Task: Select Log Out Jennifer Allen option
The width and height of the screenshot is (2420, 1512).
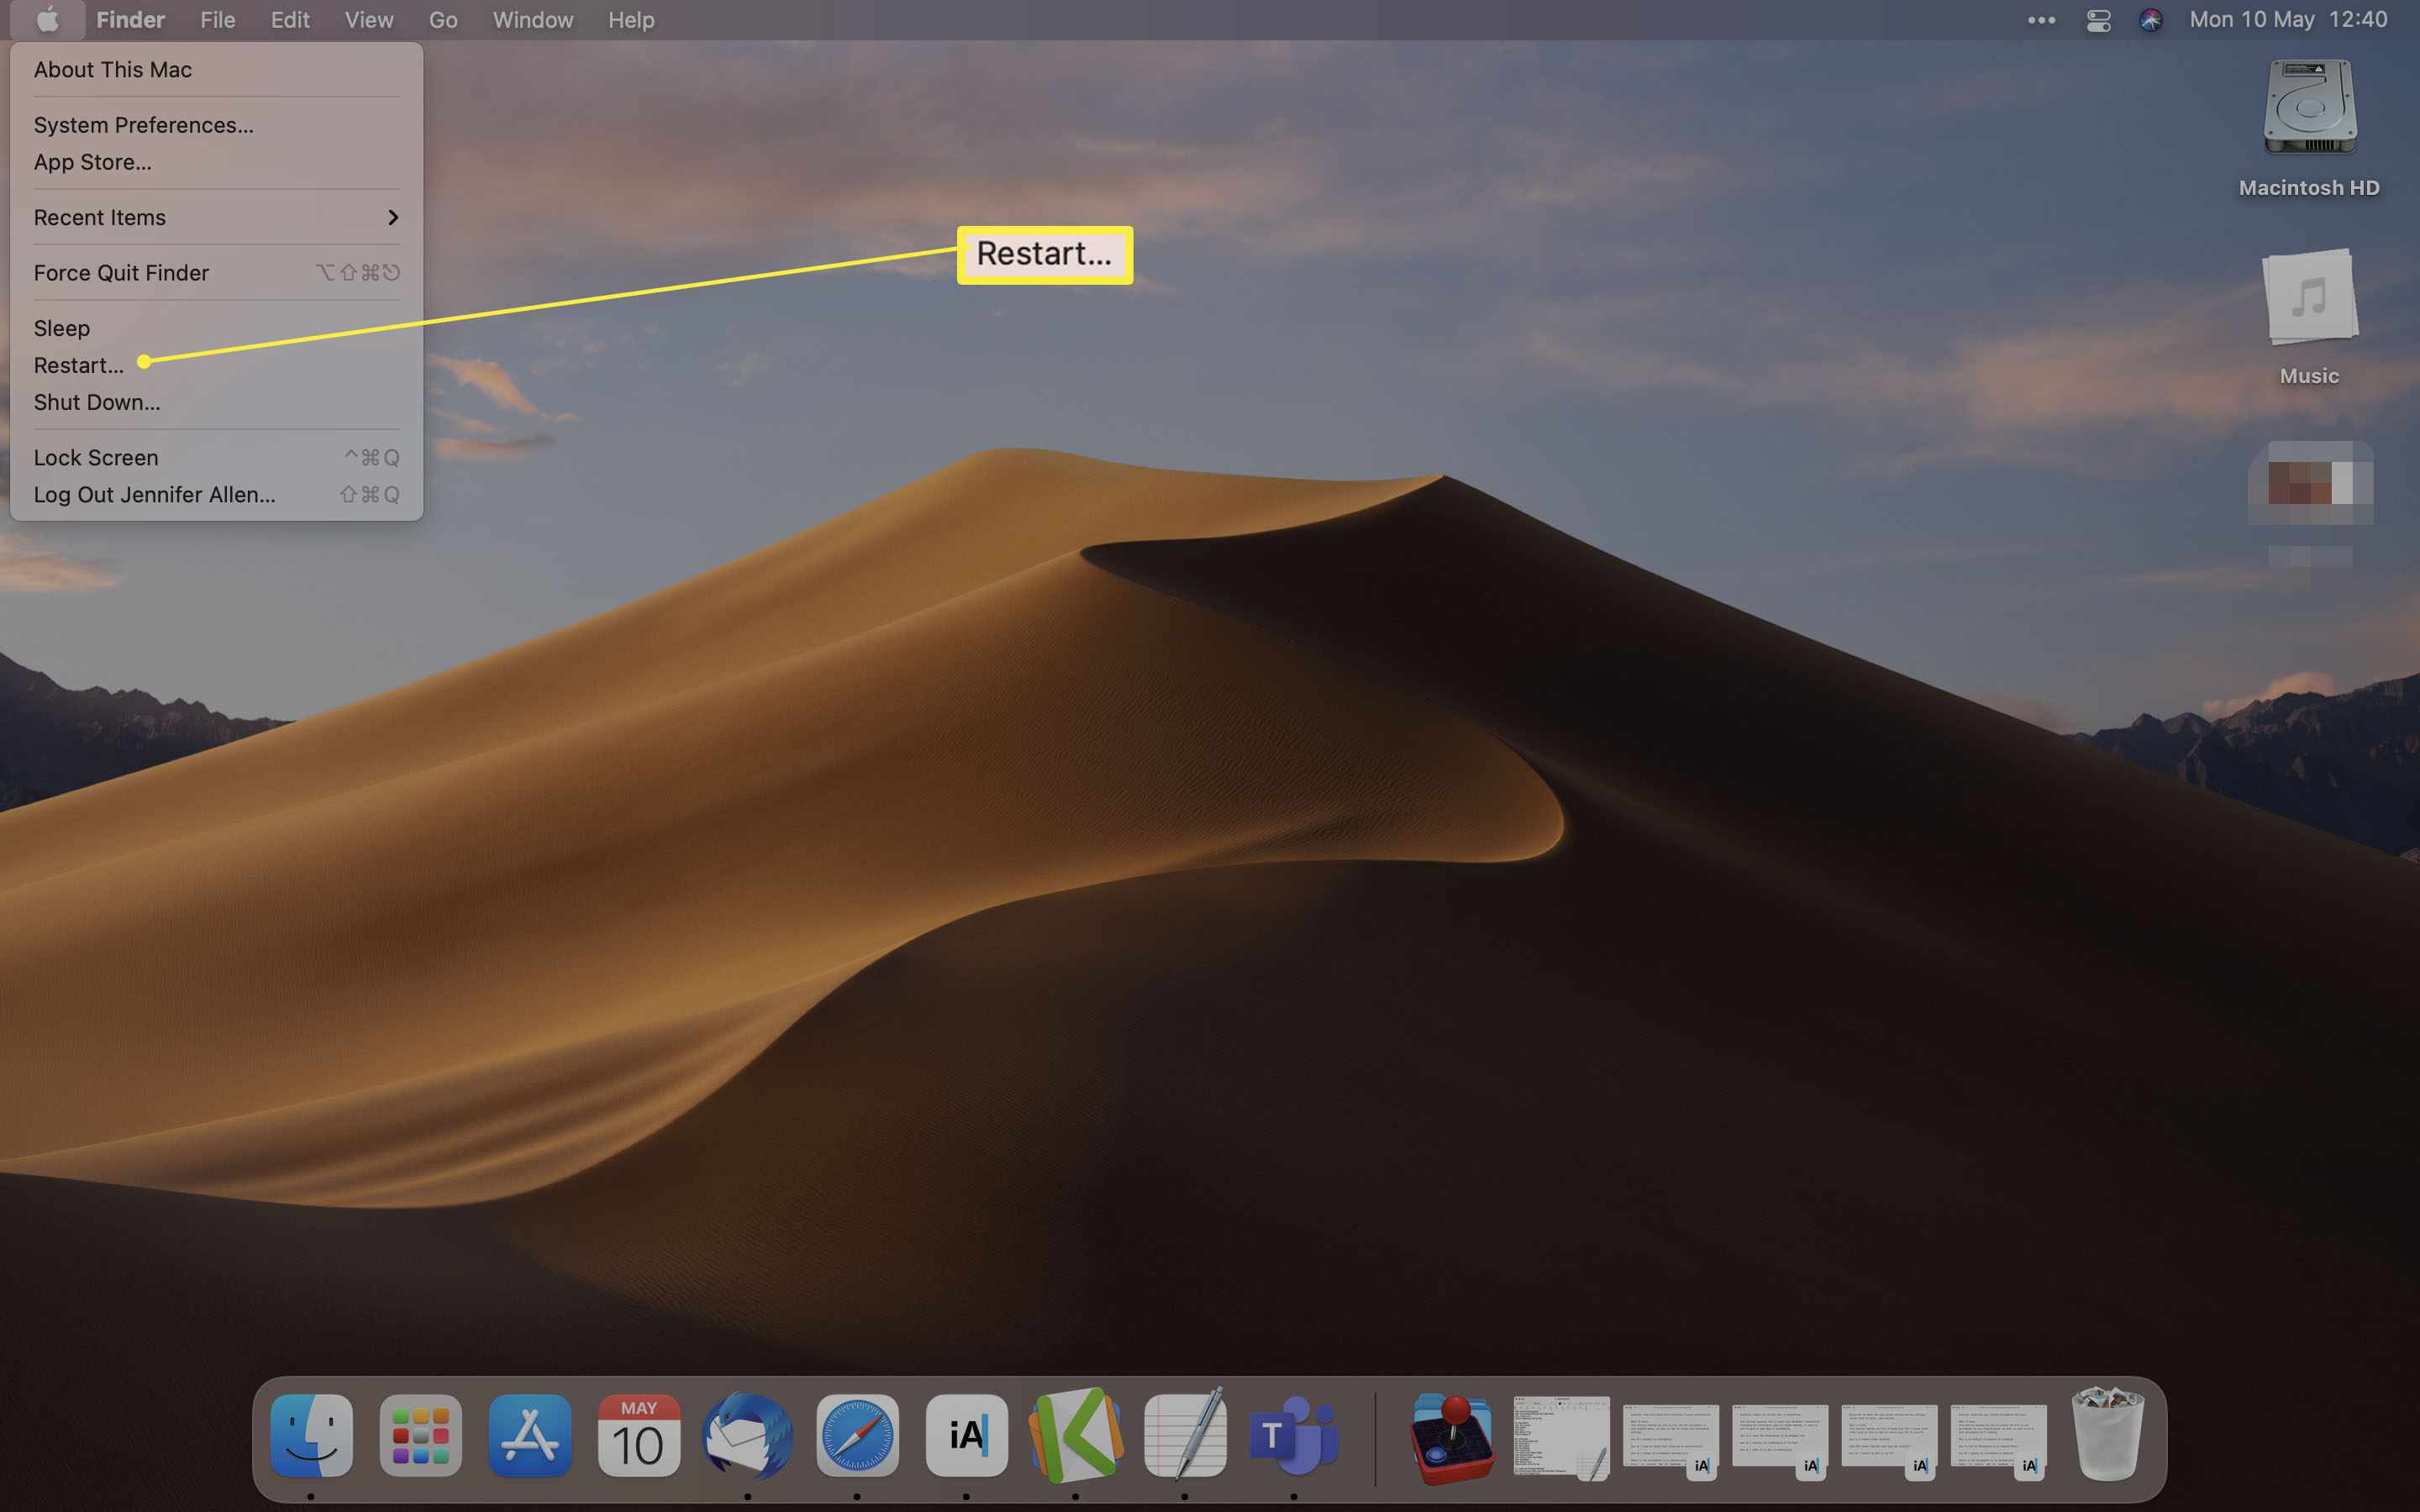Action: pyautogui.click(x=153, y=495)
